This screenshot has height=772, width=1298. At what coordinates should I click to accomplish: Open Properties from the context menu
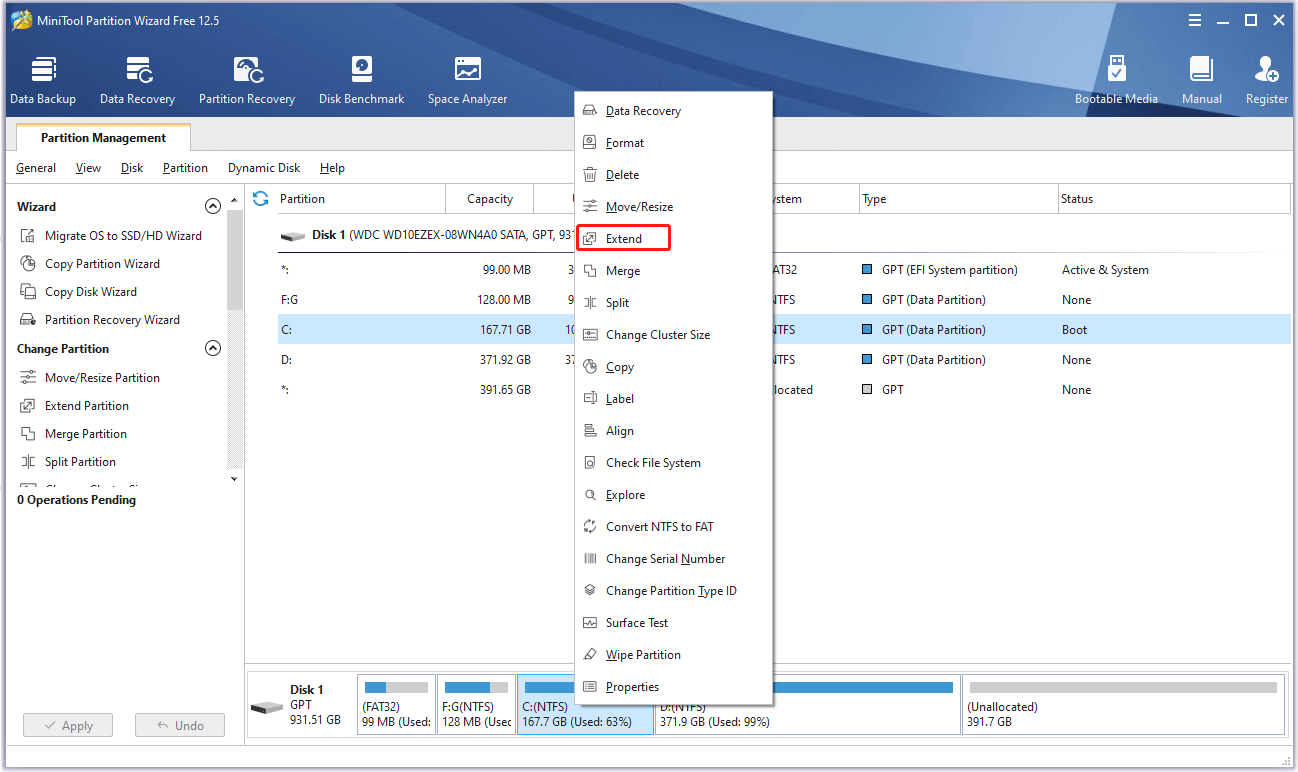(x=672, y=687)
